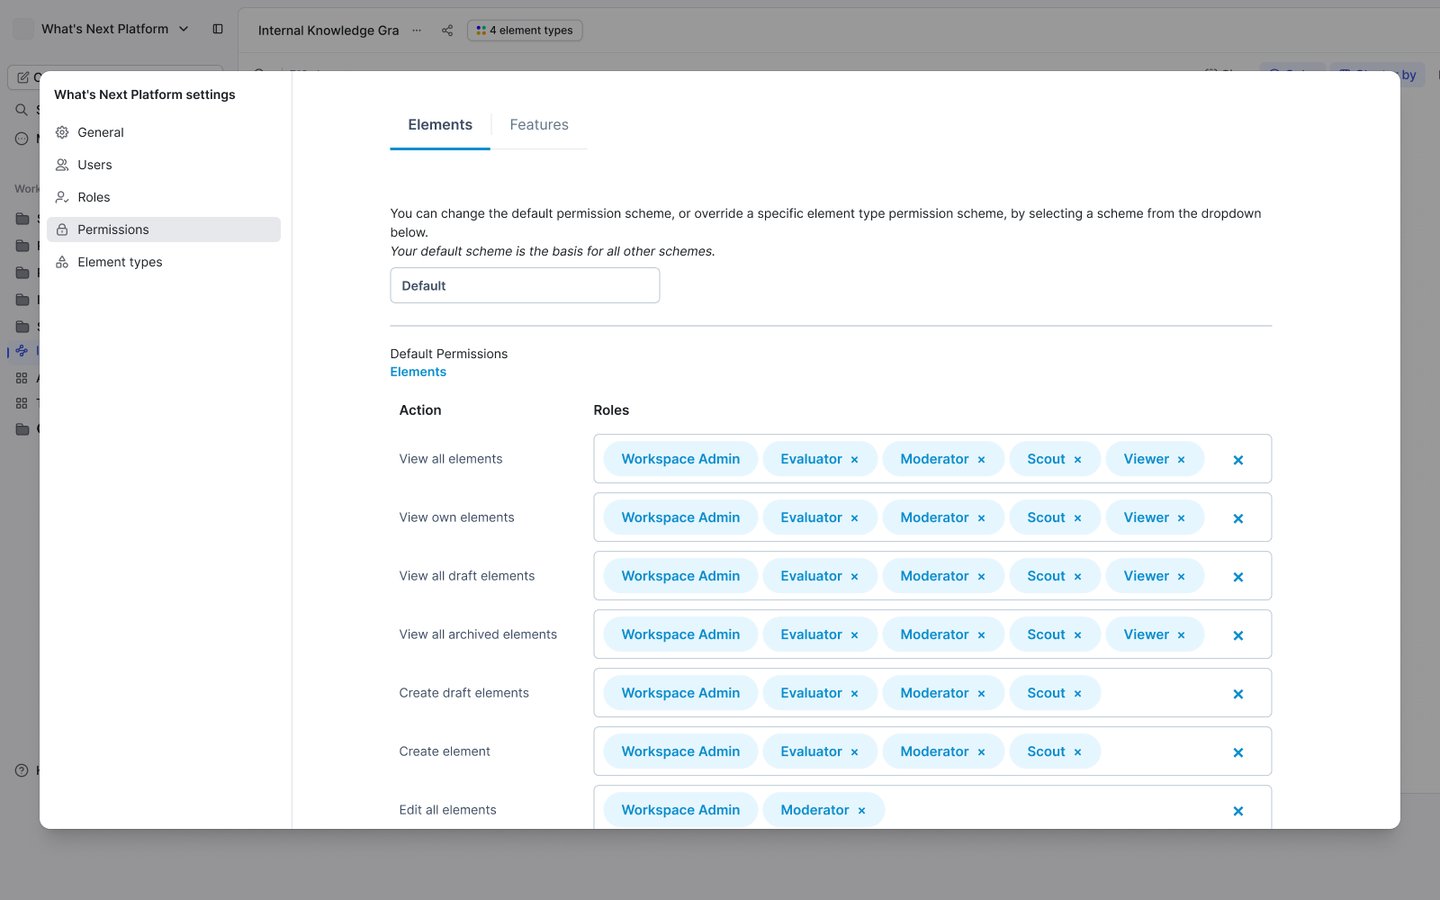
Task: Remove Viewer from View all archived elements
Action: click(x=1181, y=635)
